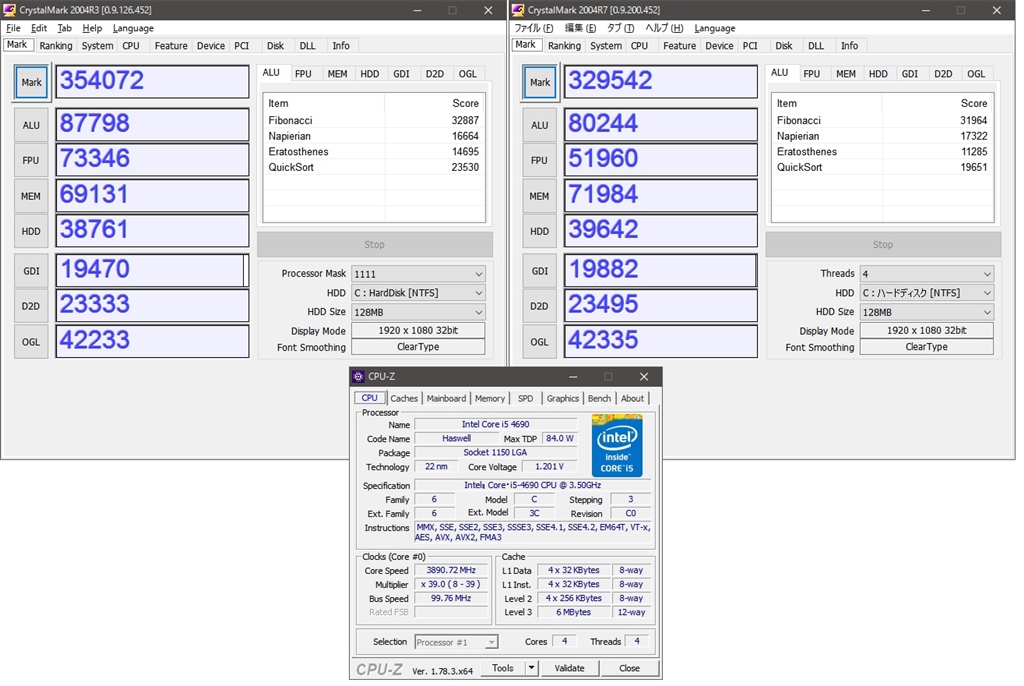The width and height of the screenshot is (1024, 686).
Task: Click the Validate button in CPU-Z
Action: (x=569, y=668)
